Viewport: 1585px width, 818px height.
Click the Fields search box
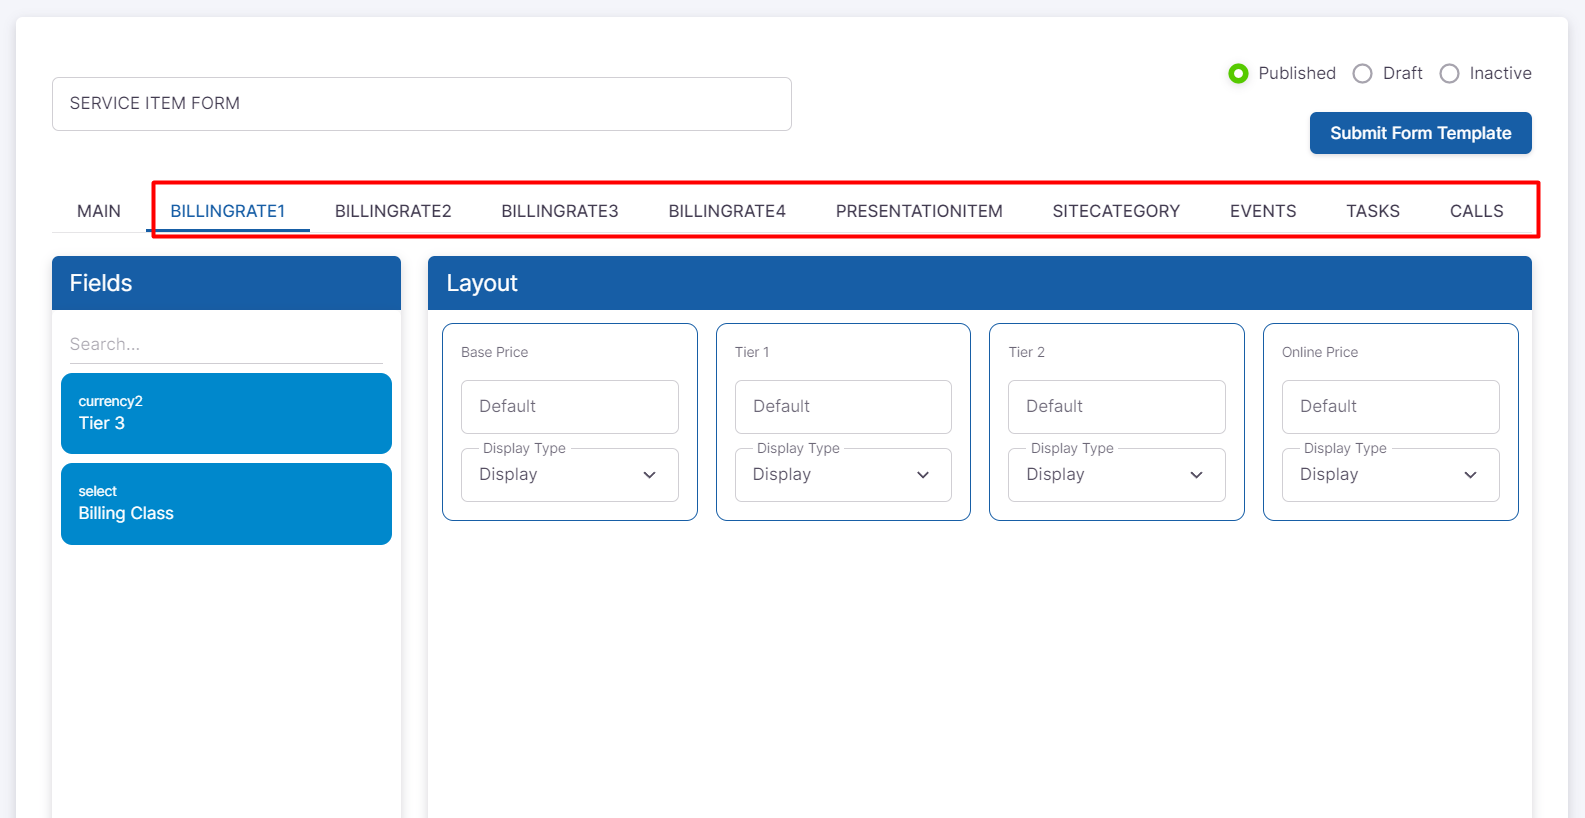[x=226, y=344]
